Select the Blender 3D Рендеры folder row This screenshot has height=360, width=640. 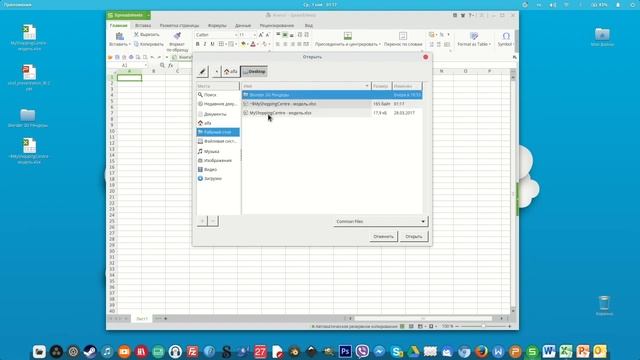tap(332, 95)
